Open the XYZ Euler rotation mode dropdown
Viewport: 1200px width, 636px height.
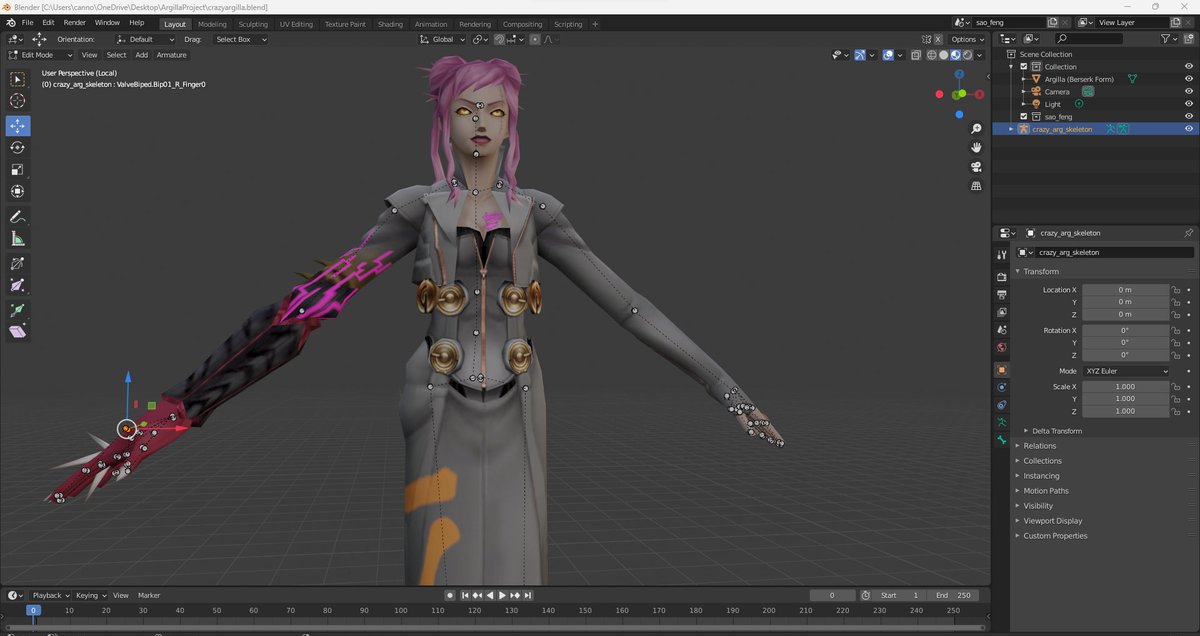[1125, 371]
